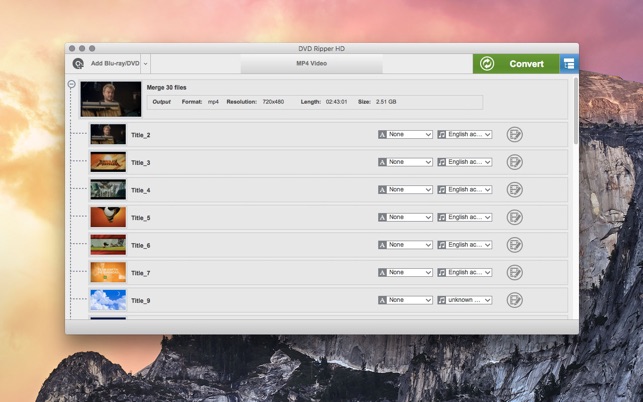Click the Add Blu-ray/DVD disc icon
The width and height of the screenshot is (643, 402).
click(78, 64)
